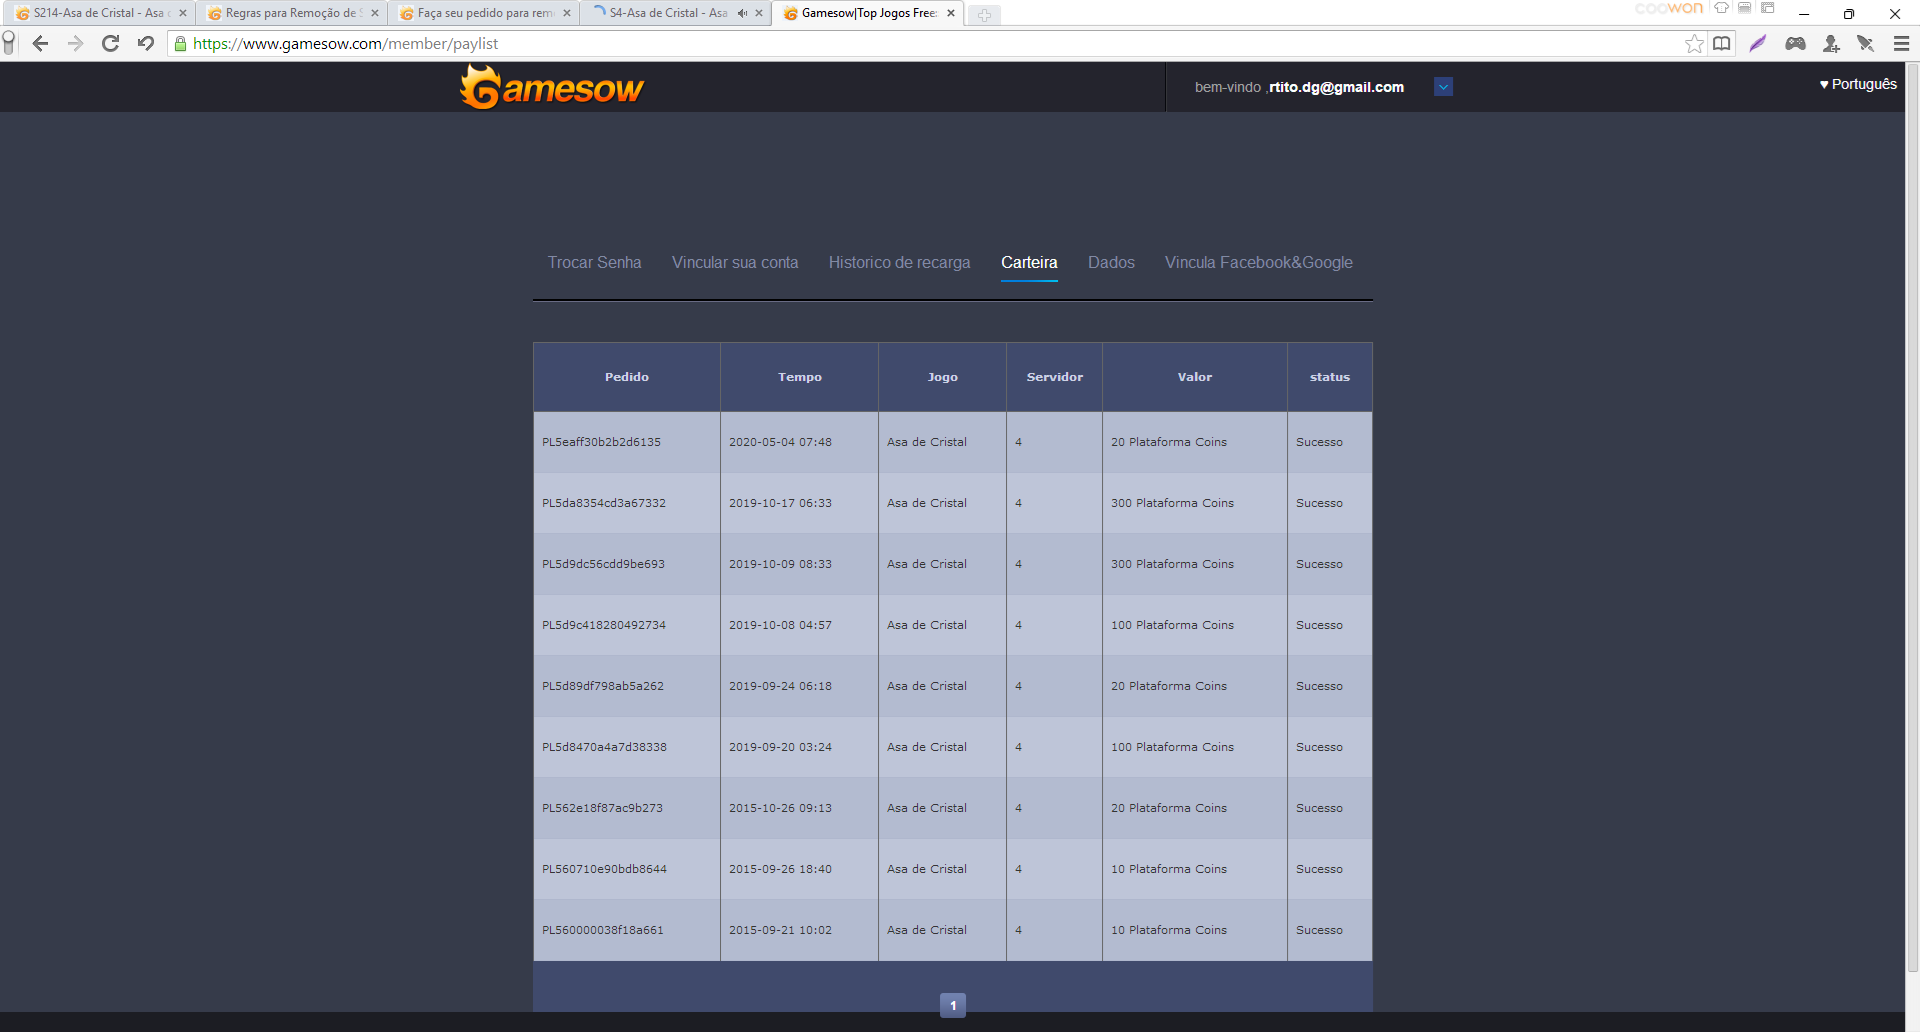Click the key icon left of back arrow

click(9, 42)
